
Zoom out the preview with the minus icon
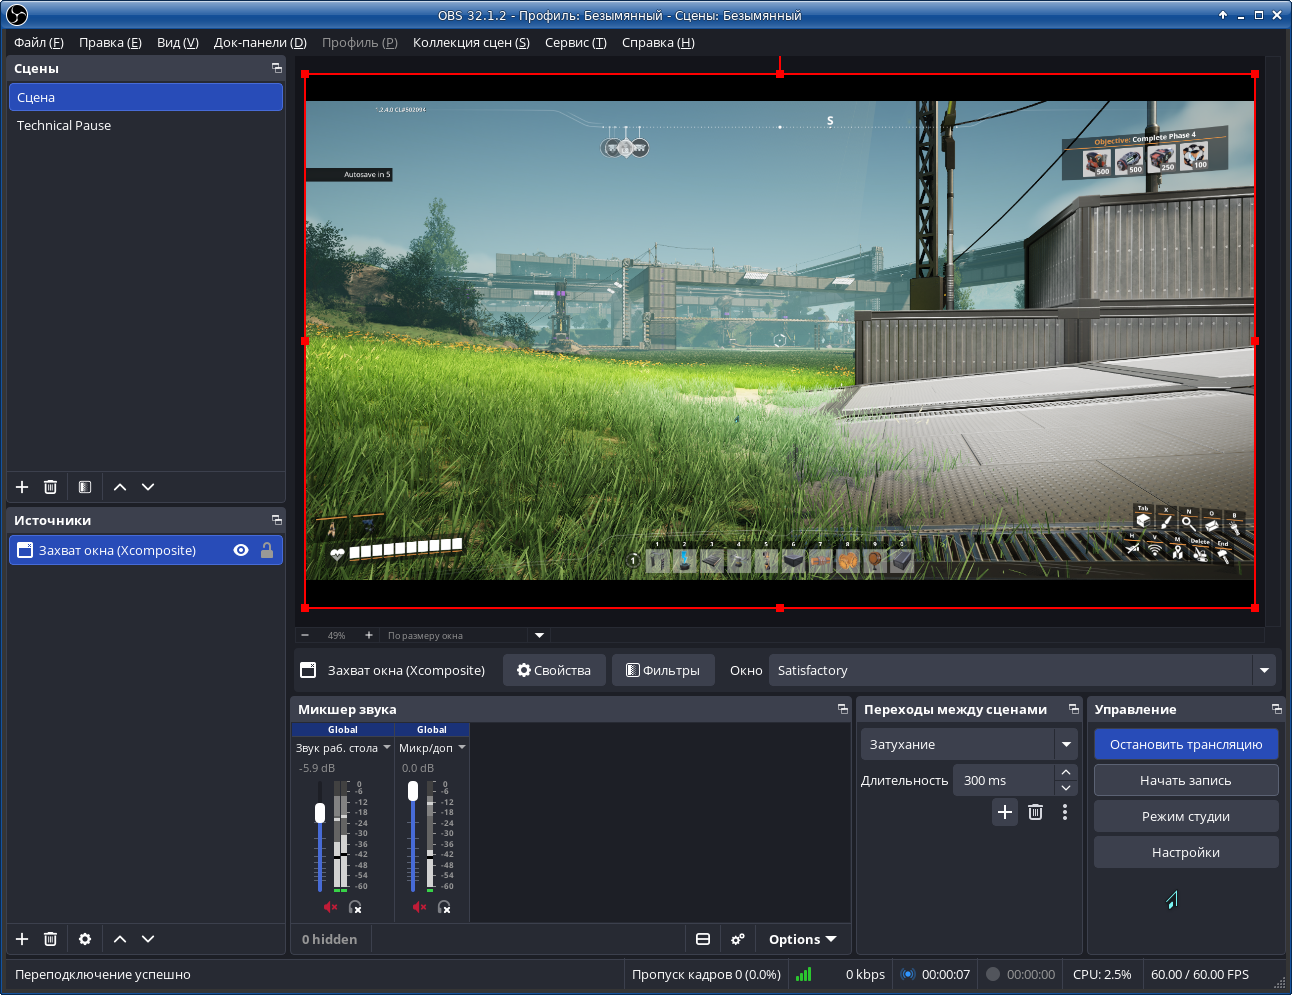click(305, 635)
